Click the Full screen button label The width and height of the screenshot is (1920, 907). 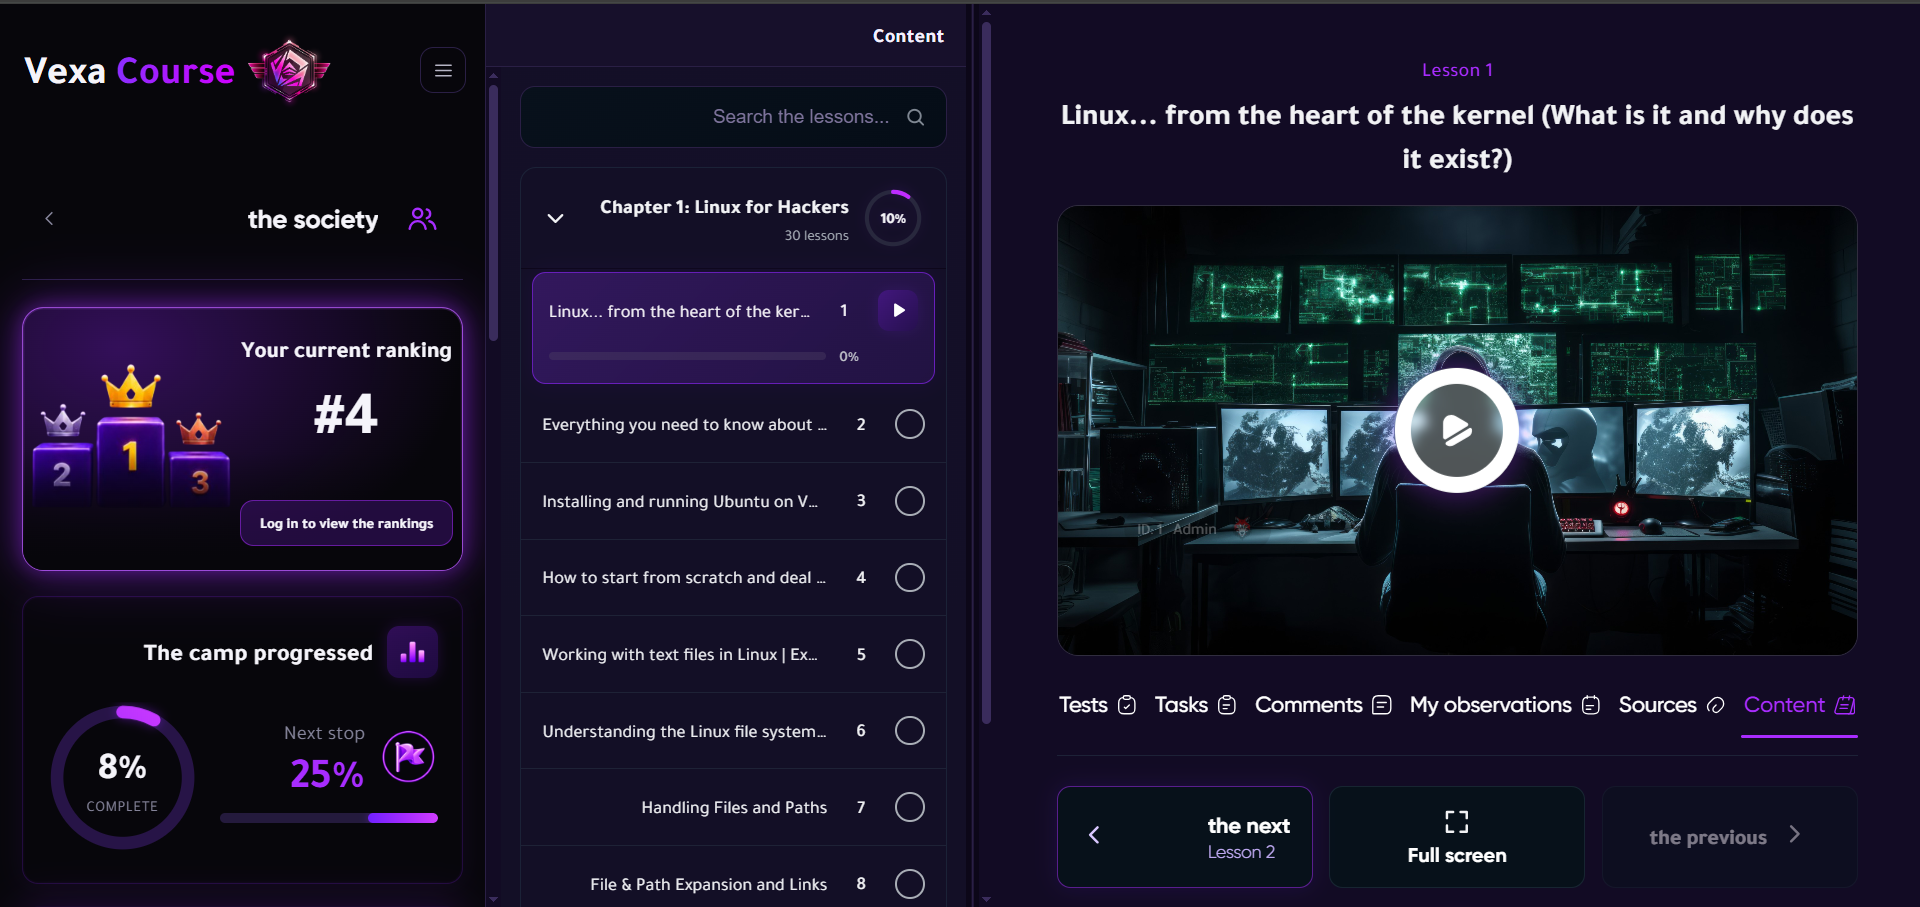pos(1456,855)
